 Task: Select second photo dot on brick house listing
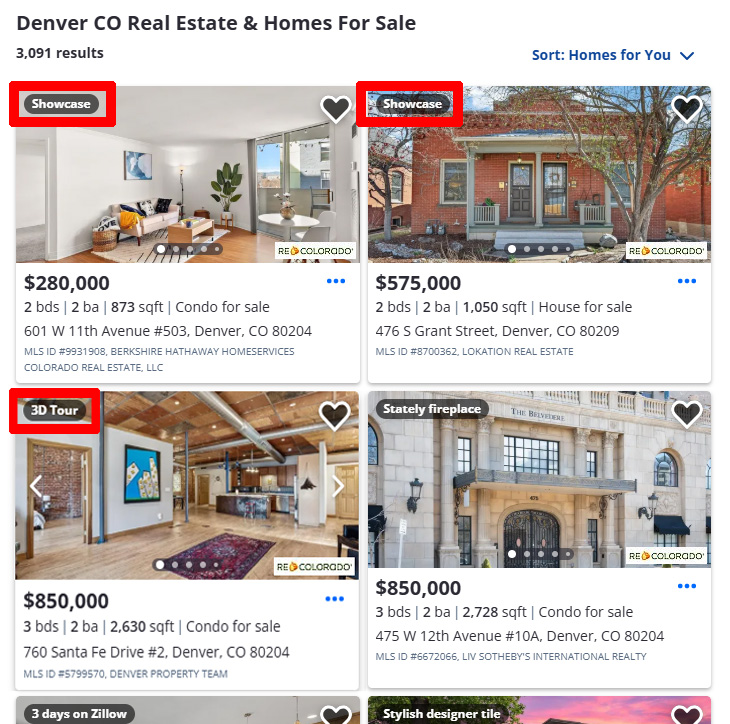click(527, 249)
